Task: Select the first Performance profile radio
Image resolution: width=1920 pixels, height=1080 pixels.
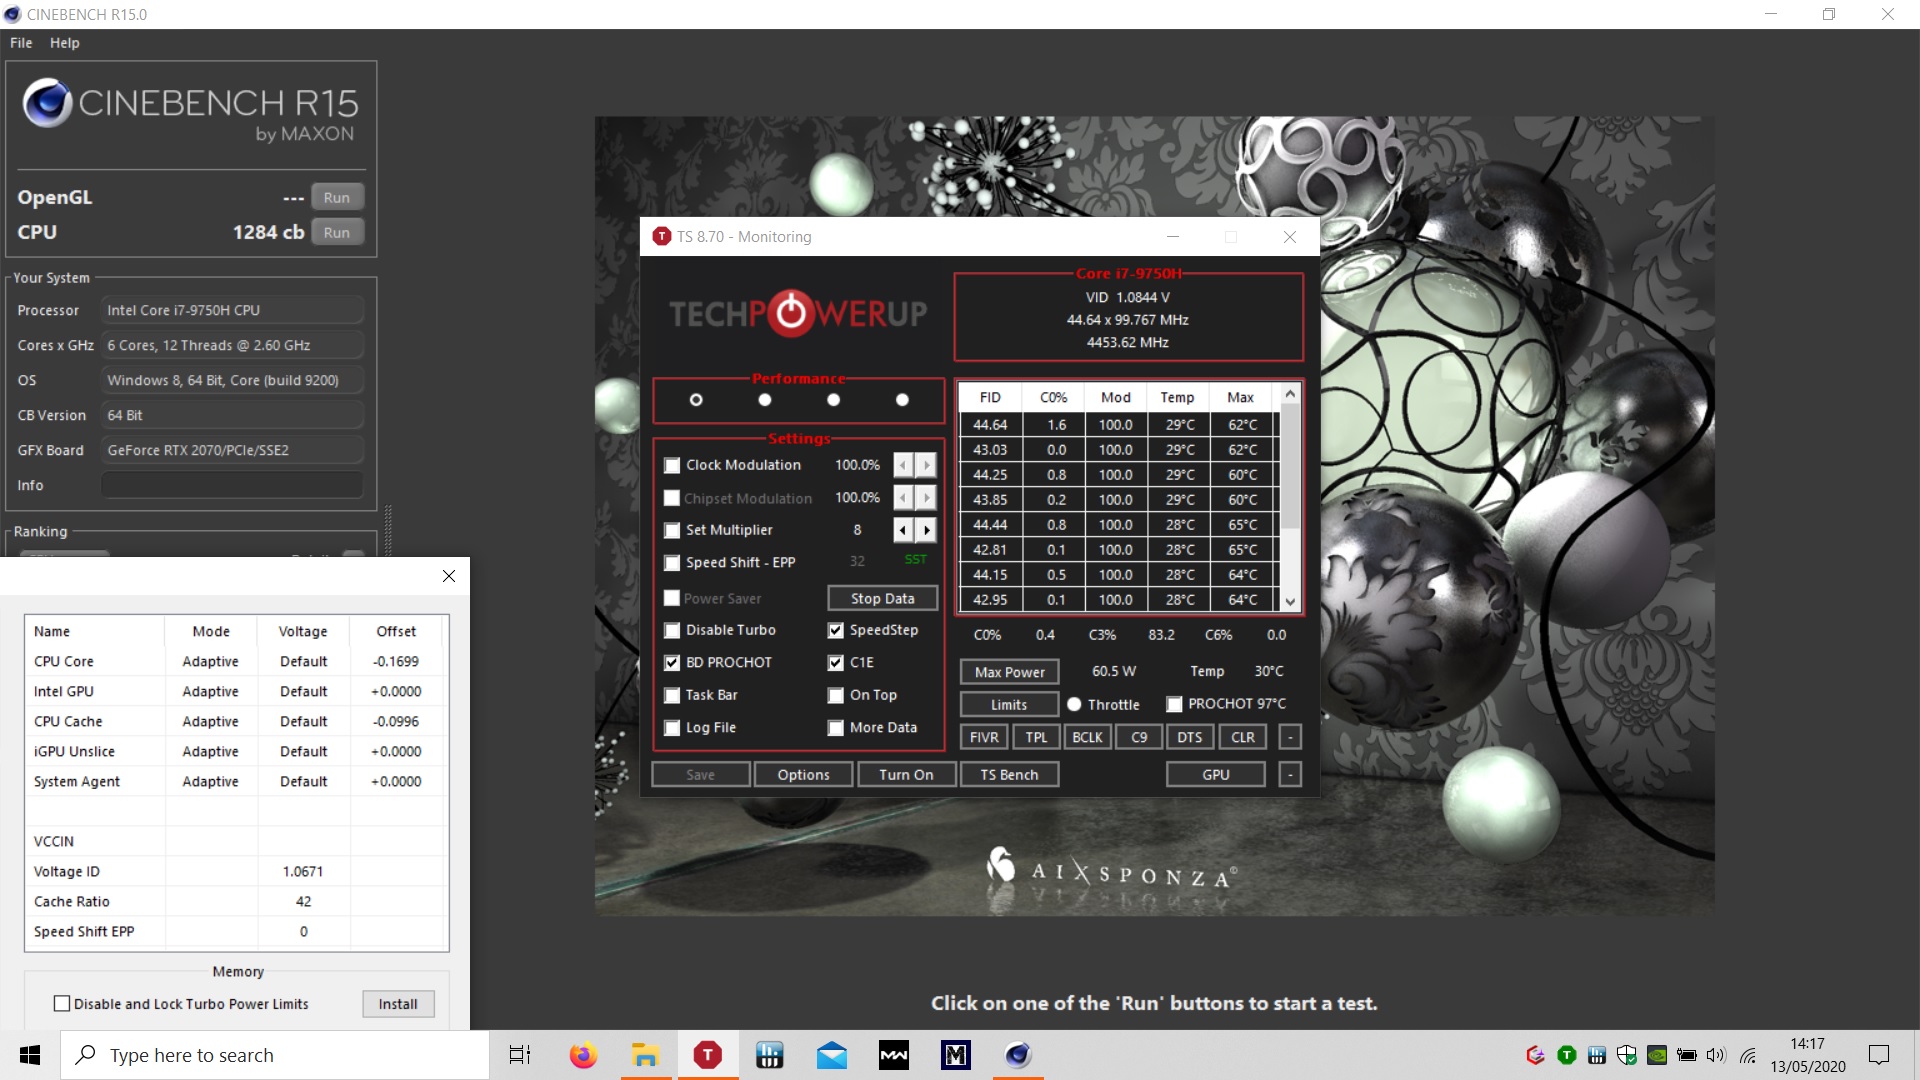Action: (696, 400)
